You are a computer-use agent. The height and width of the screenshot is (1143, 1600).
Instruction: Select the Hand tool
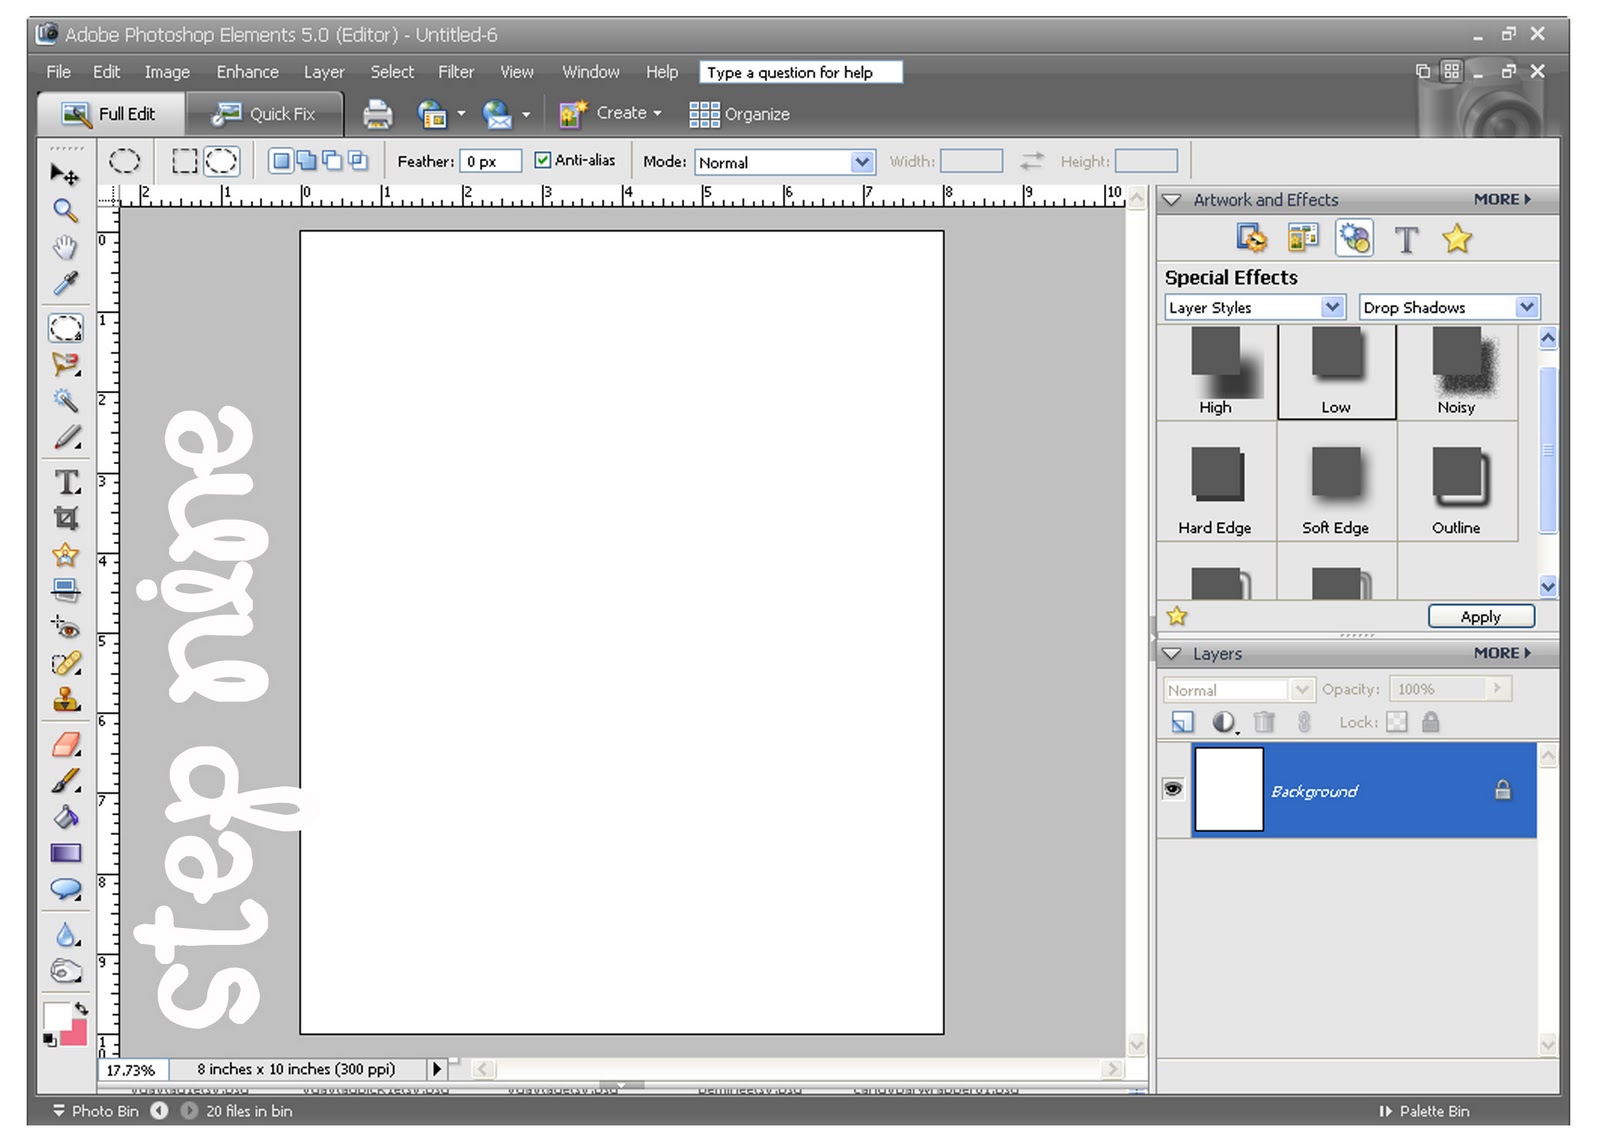click(x=65, y=247)
